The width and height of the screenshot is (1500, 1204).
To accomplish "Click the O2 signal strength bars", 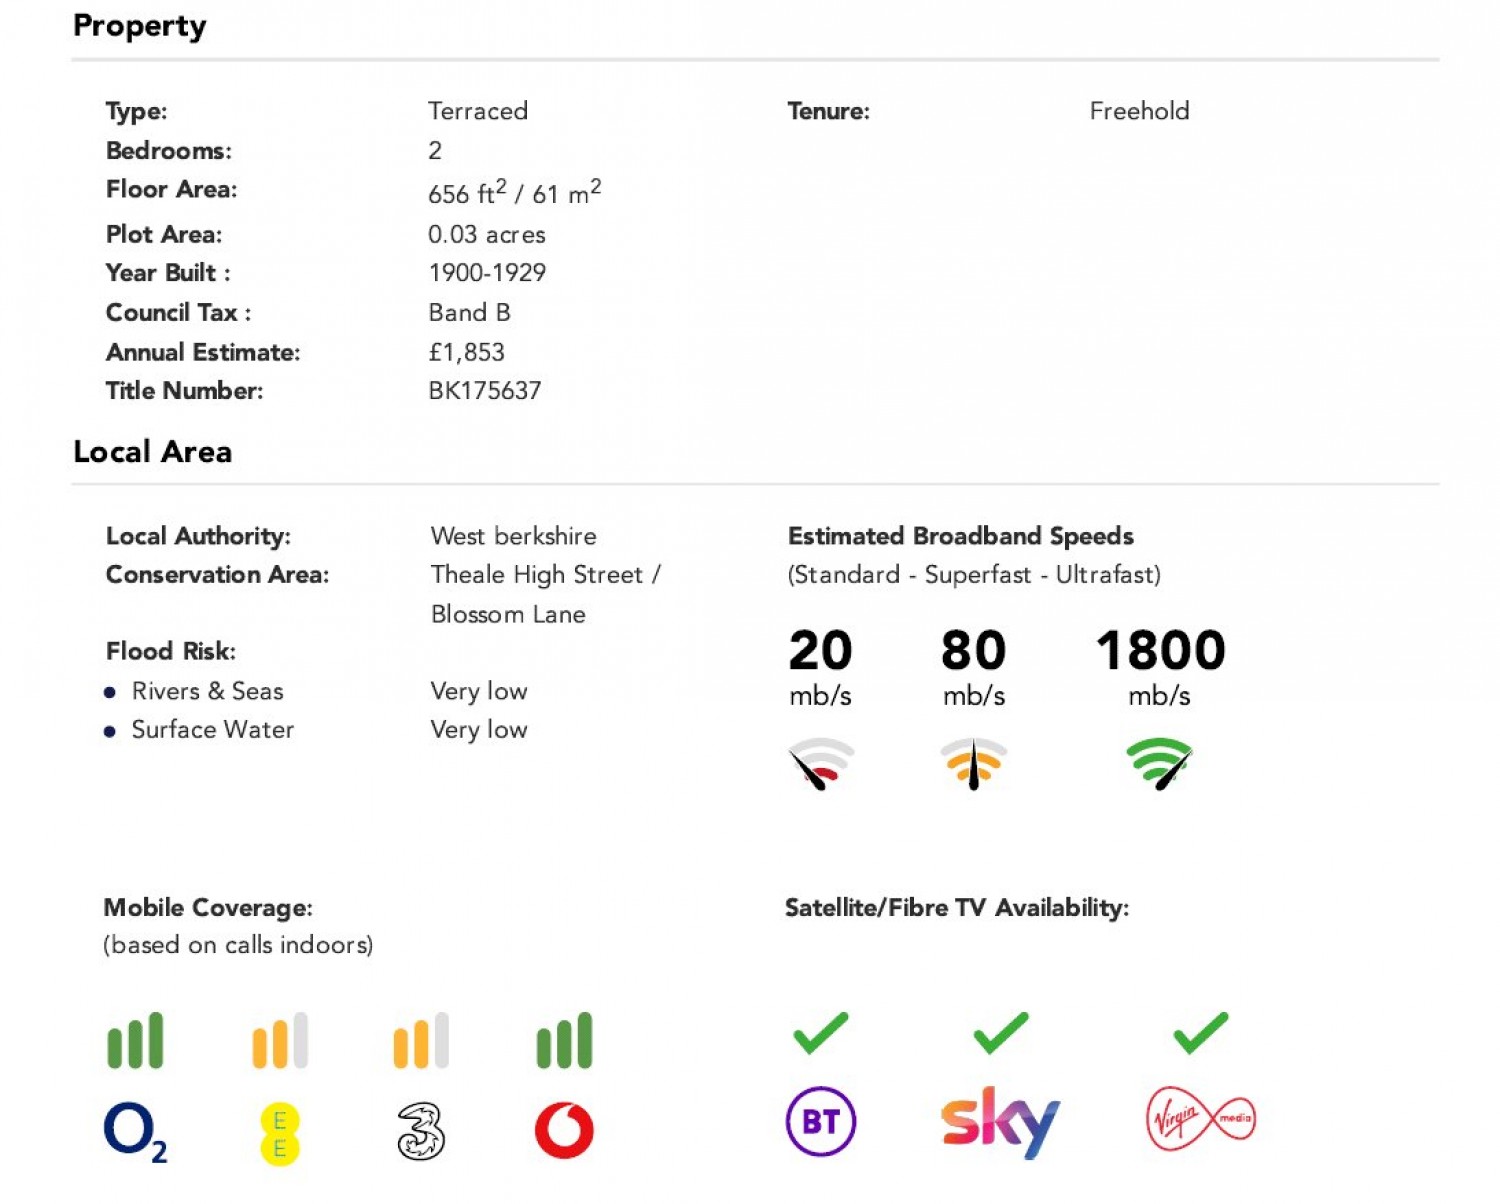I will pyautogui.click(x=135, y=1041).
